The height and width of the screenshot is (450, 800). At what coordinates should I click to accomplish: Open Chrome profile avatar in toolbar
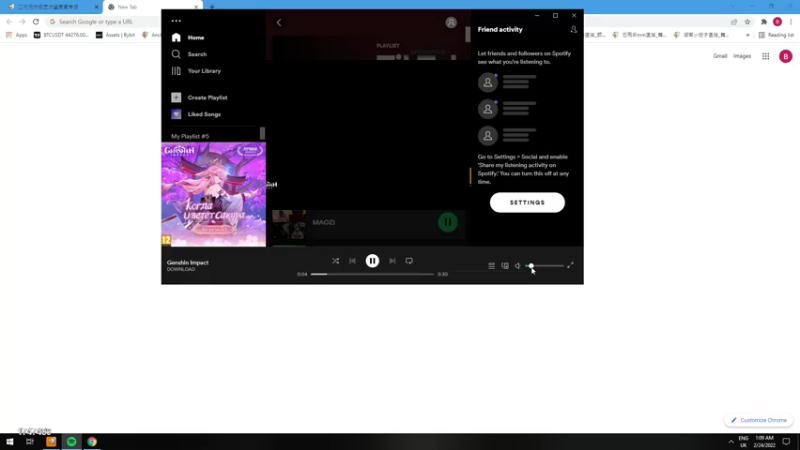pyautogui.click(x=778, y=22)
